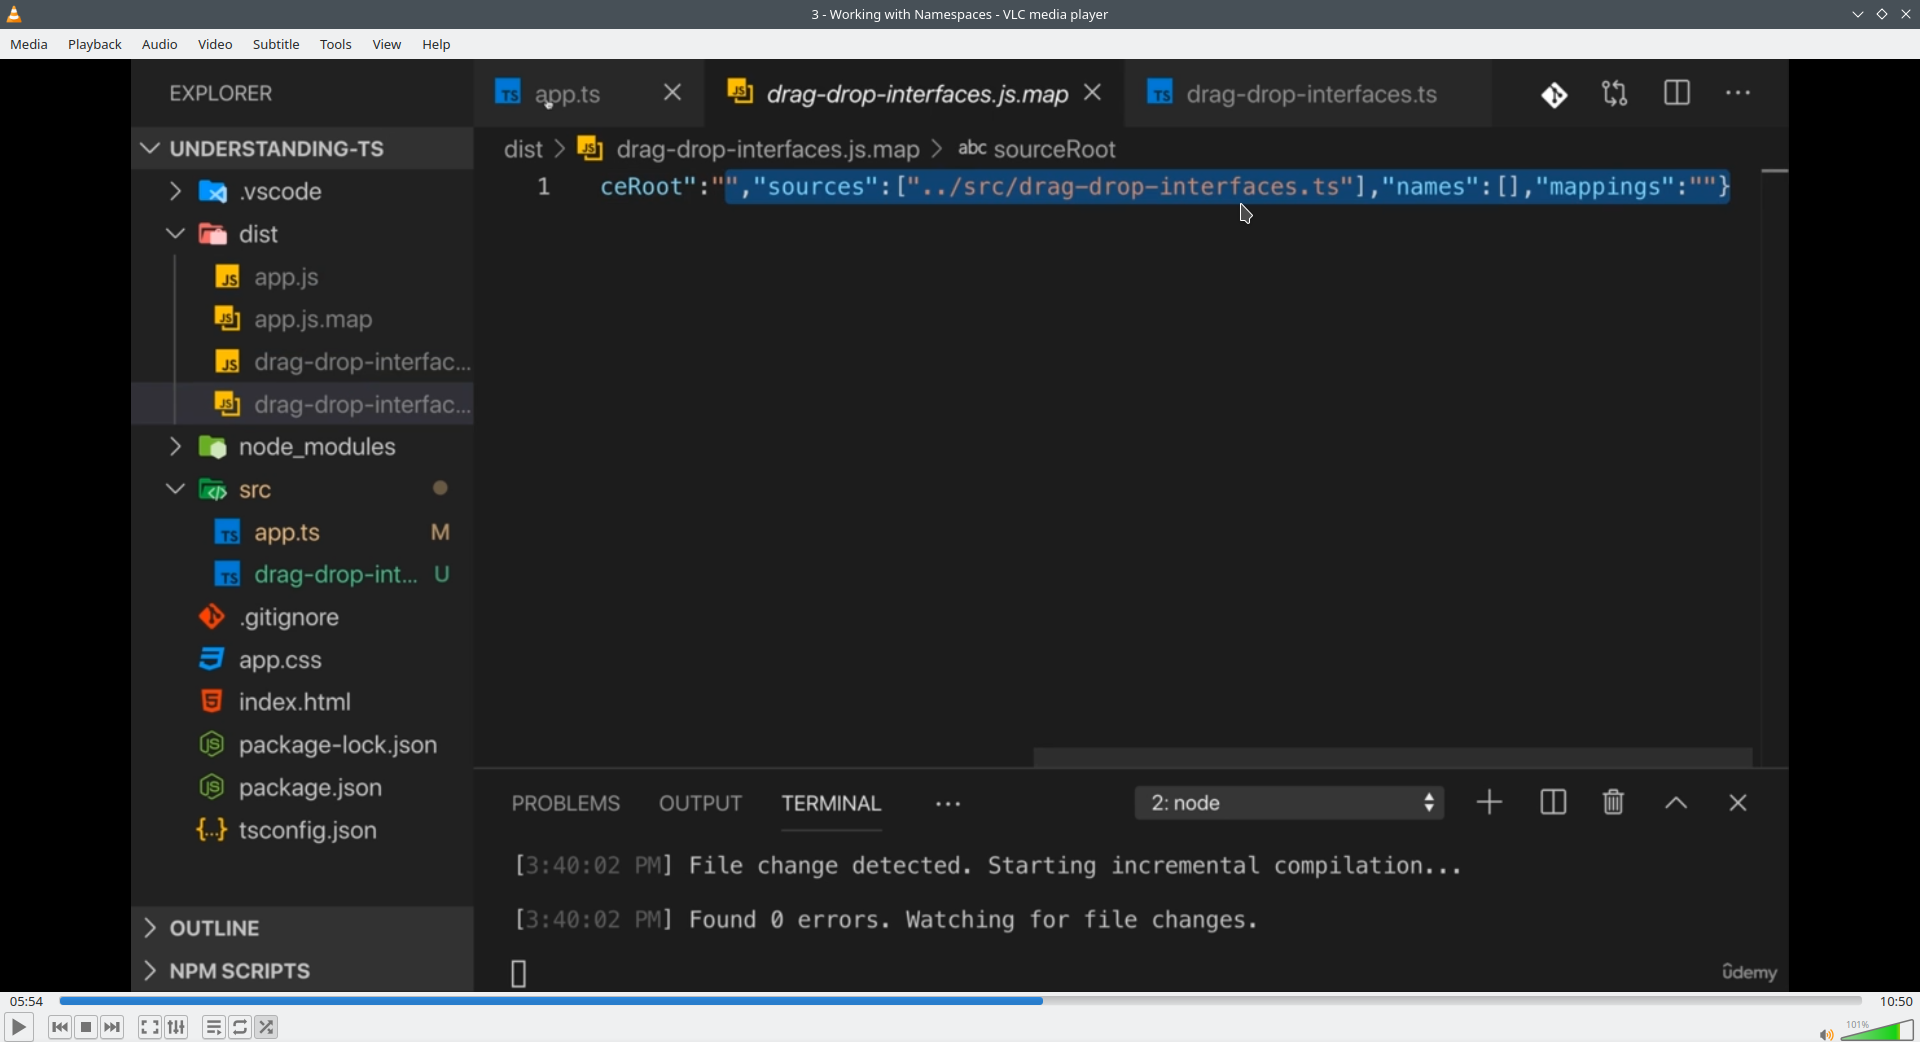Open the .gitignore file
1920x1042 pixels.
302,618
